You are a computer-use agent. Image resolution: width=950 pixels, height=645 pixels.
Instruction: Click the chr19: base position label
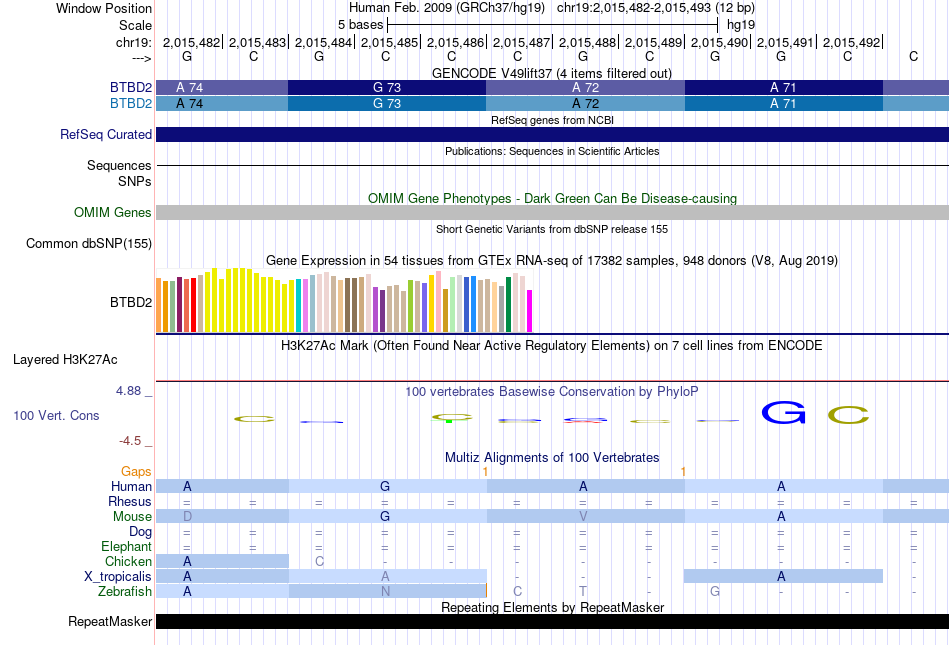133,42
